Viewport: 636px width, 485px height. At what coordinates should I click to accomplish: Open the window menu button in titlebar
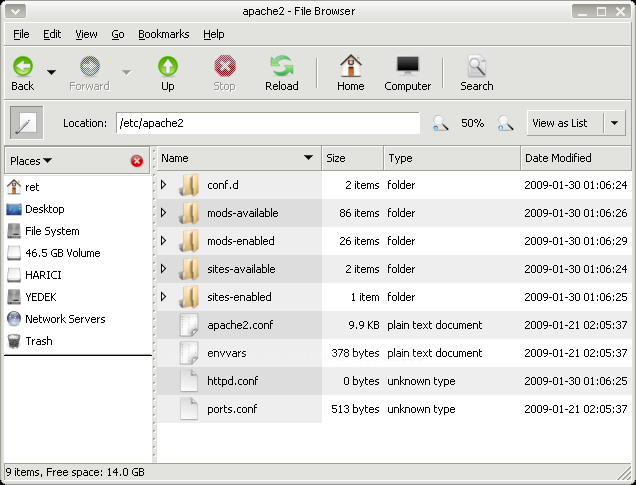15,11
